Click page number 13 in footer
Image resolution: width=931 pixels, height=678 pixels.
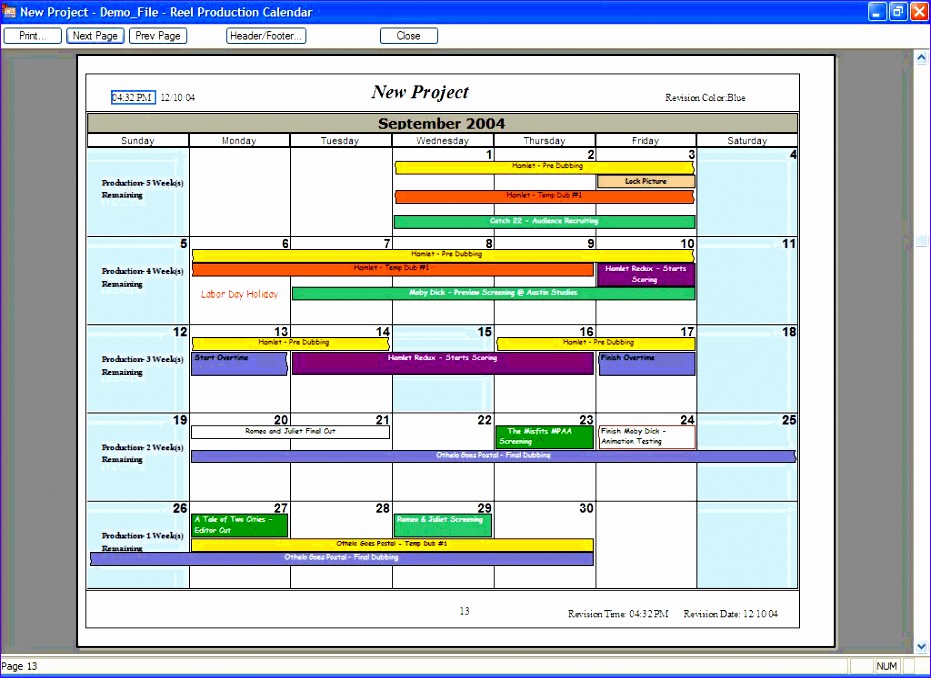(x=464, y=611)
